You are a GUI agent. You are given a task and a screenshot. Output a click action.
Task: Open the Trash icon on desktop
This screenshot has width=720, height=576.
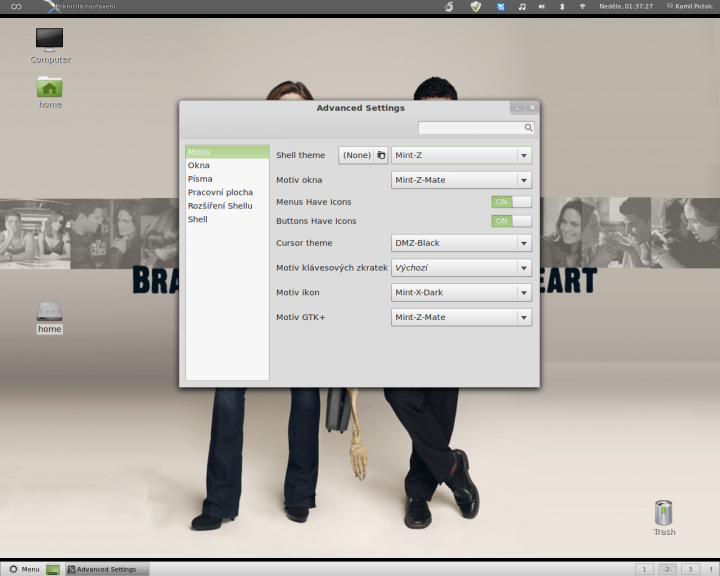tap(664, 518)
